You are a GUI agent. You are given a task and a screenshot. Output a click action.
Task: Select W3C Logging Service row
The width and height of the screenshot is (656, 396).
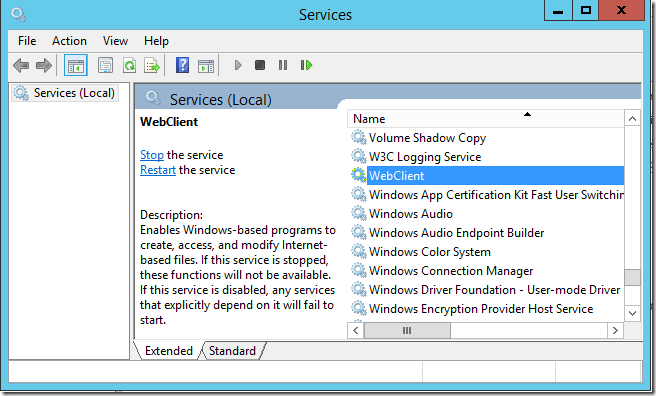tap(425, 156)
